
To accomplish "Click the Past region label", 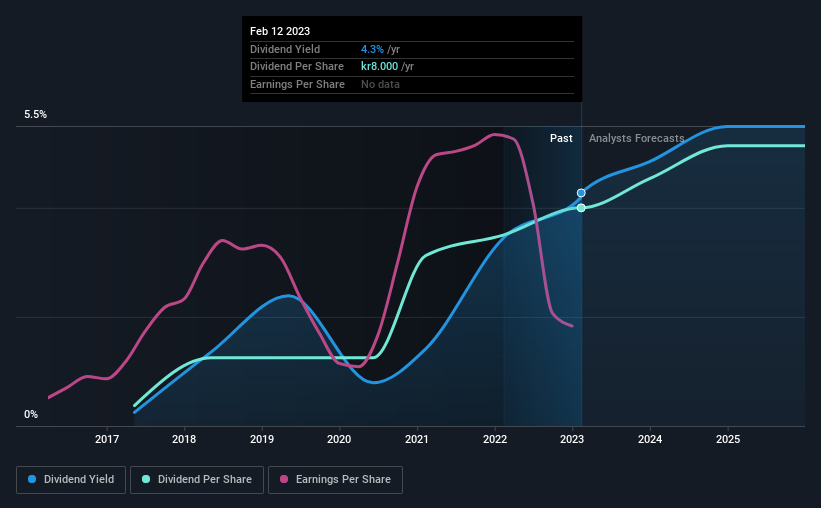I will (x=561, y=138).
